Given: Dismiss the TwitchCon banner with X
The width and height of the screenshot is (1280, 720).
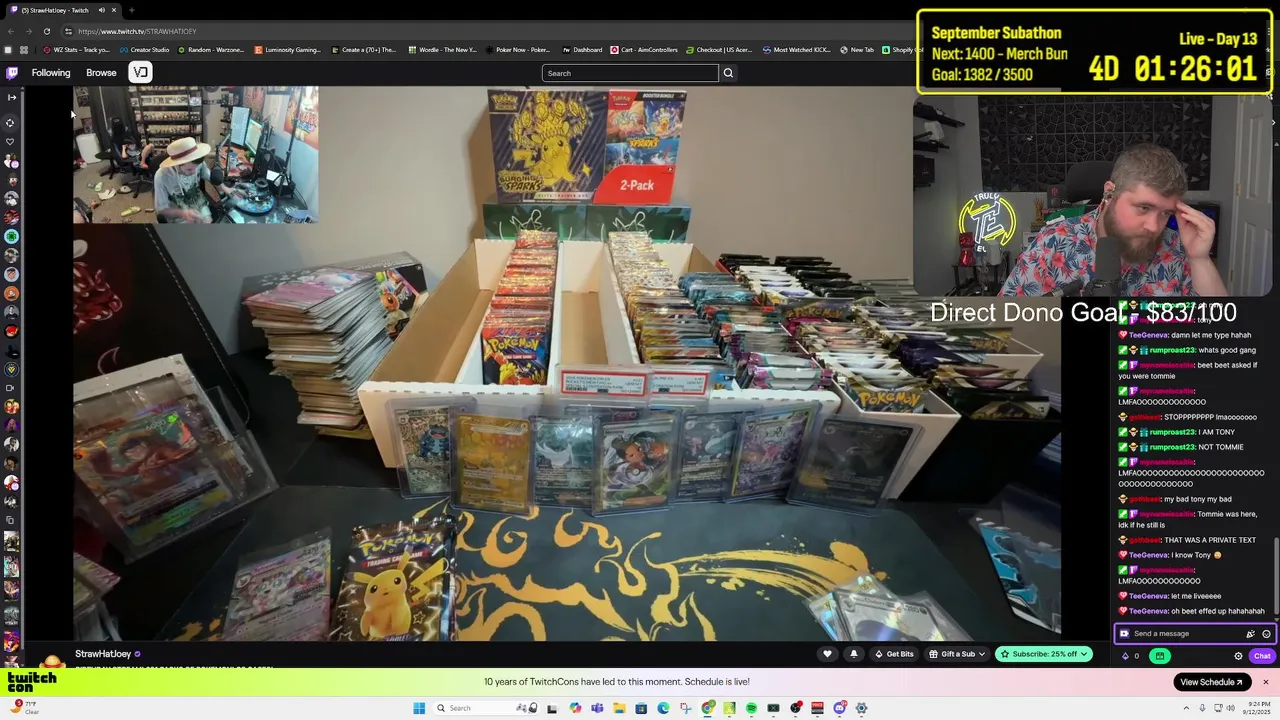Looking at the screenshot, I should point(1265,682).
